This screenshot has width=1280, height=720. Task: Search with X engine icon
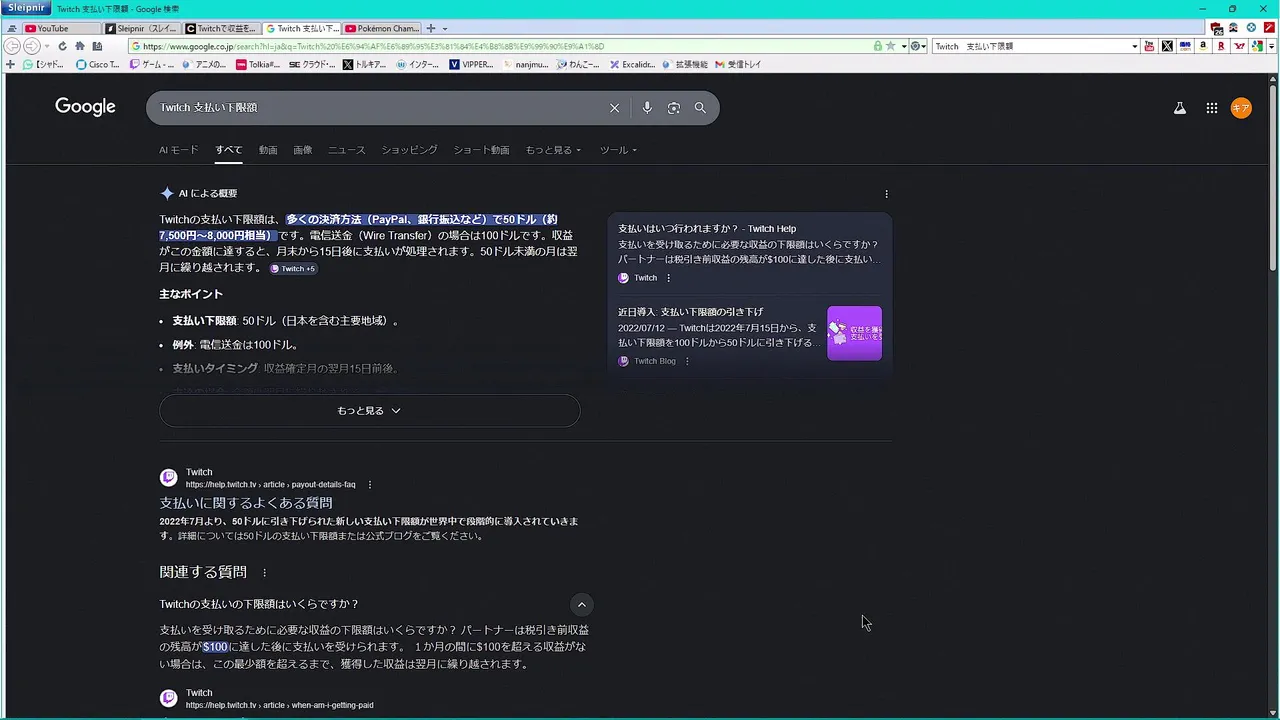point(1167,46)
